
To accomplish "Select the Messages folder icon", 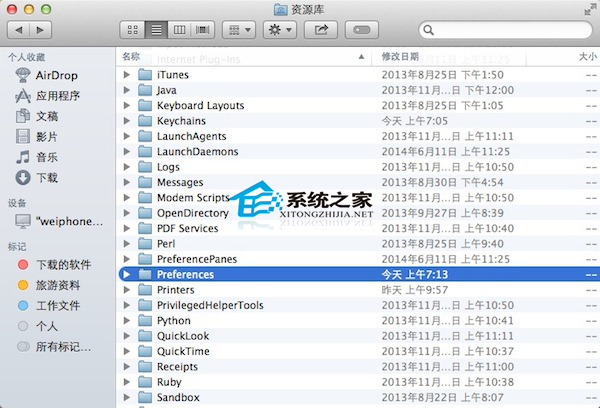I will tap(145, 182).
